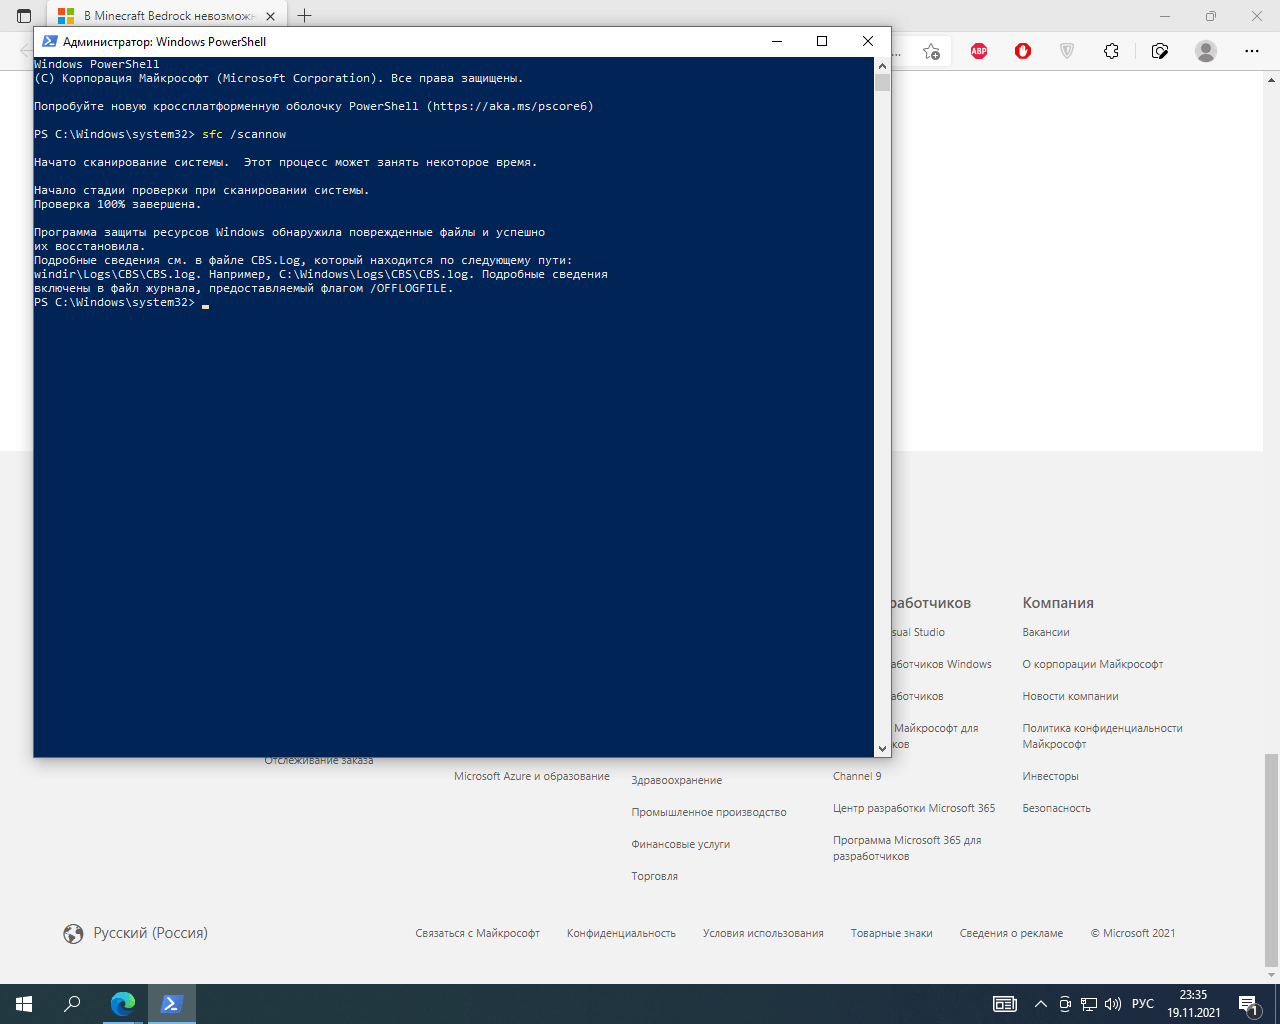The width and height of the screenshot is (1280, 1024).
Task: Open Программа Microsoft 365 для разработчиков link
Action: point(907,848)
